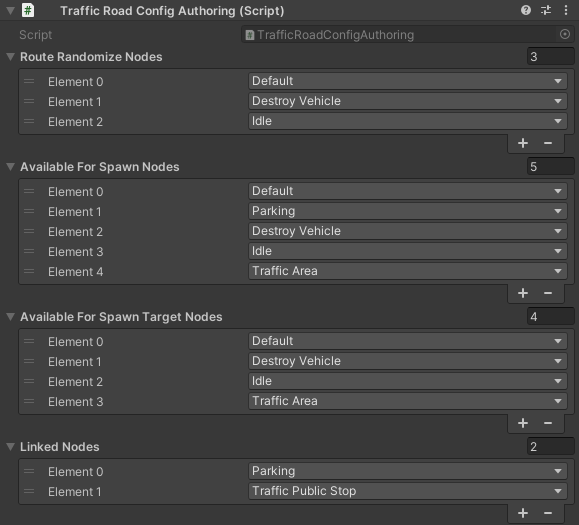Viewport: 579px width, 525px height.
Task: Collapse the Traffic Road Config Authoring component
Action: pos(10,10)
